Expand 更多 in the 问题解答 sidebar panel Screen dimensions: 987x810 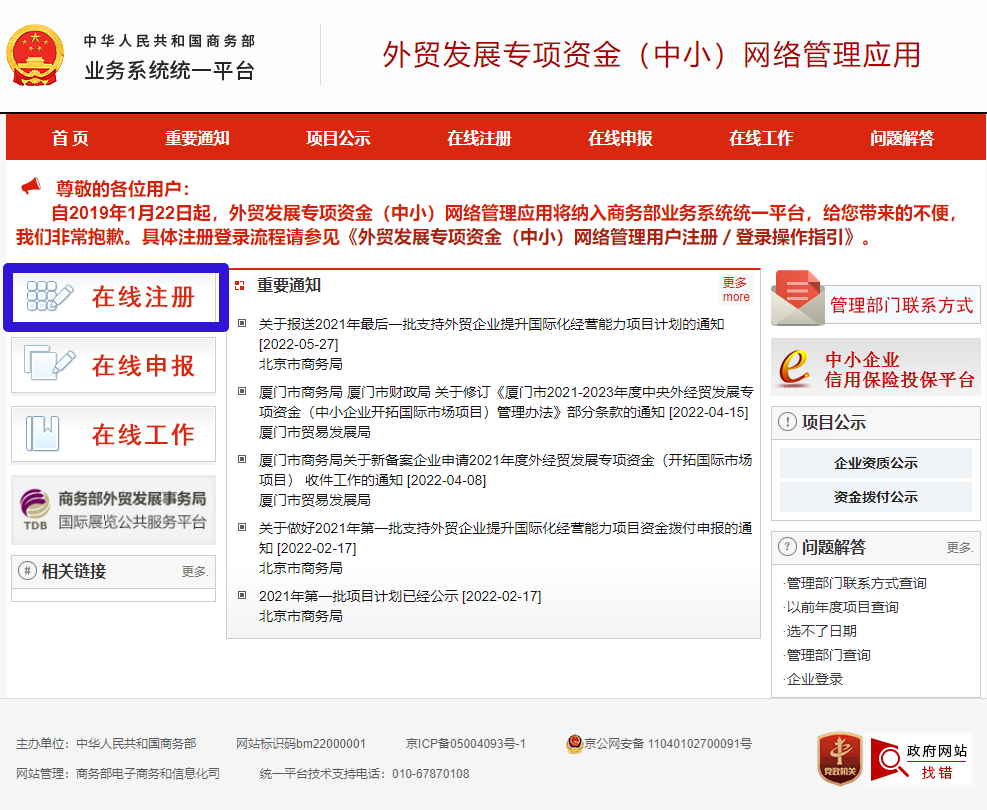tap(959, 548)
